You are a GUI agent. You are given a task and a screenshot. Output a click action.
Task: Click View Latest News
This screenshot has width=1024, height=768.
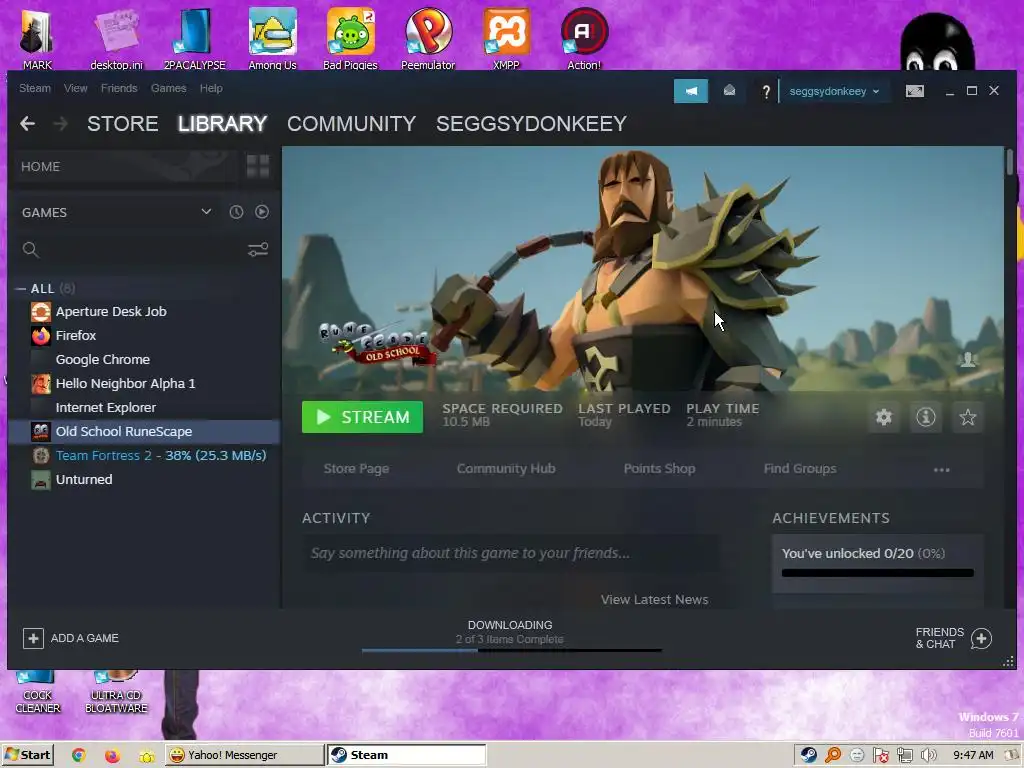654,600
